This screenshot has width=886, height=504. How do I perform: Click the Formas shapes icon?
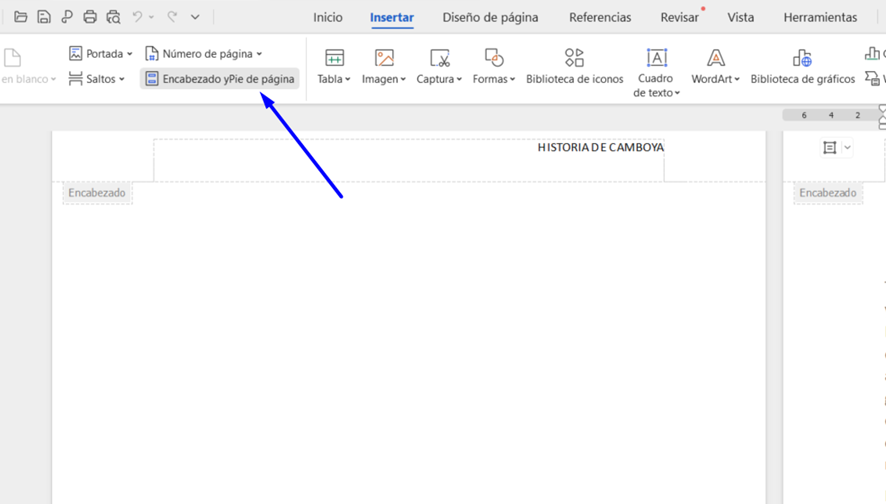494,58
